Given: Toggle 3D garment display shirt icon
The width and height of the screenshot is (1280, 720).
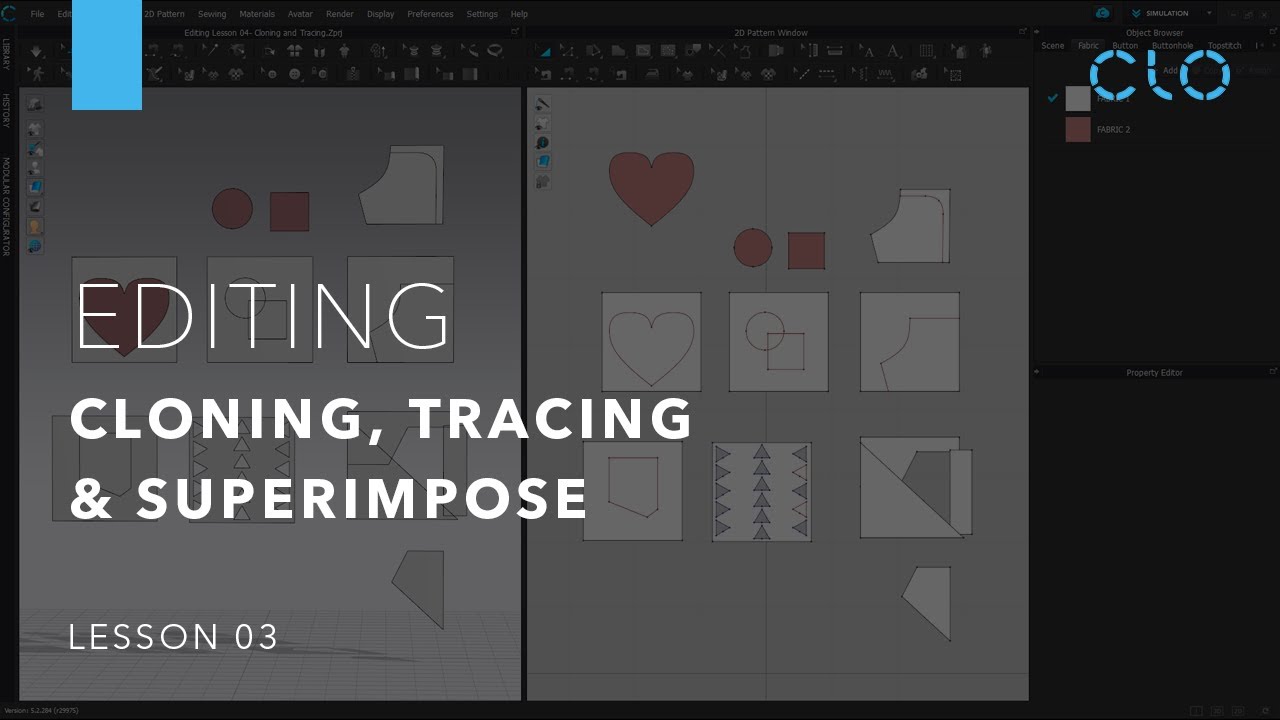Looking at the screenshot, I should pyautogui.click(x=35, y=129).
